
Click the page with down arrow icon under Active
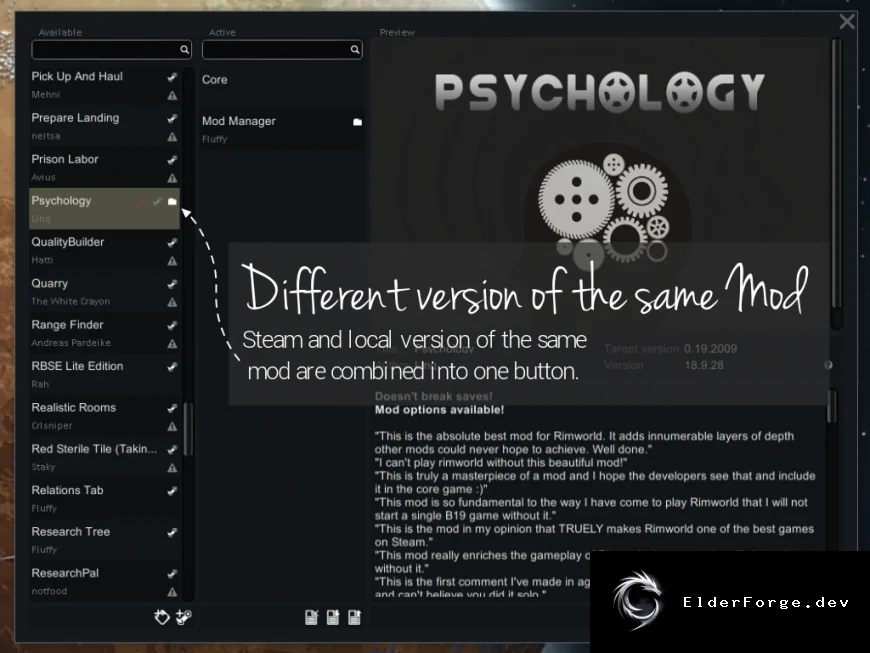333,617
